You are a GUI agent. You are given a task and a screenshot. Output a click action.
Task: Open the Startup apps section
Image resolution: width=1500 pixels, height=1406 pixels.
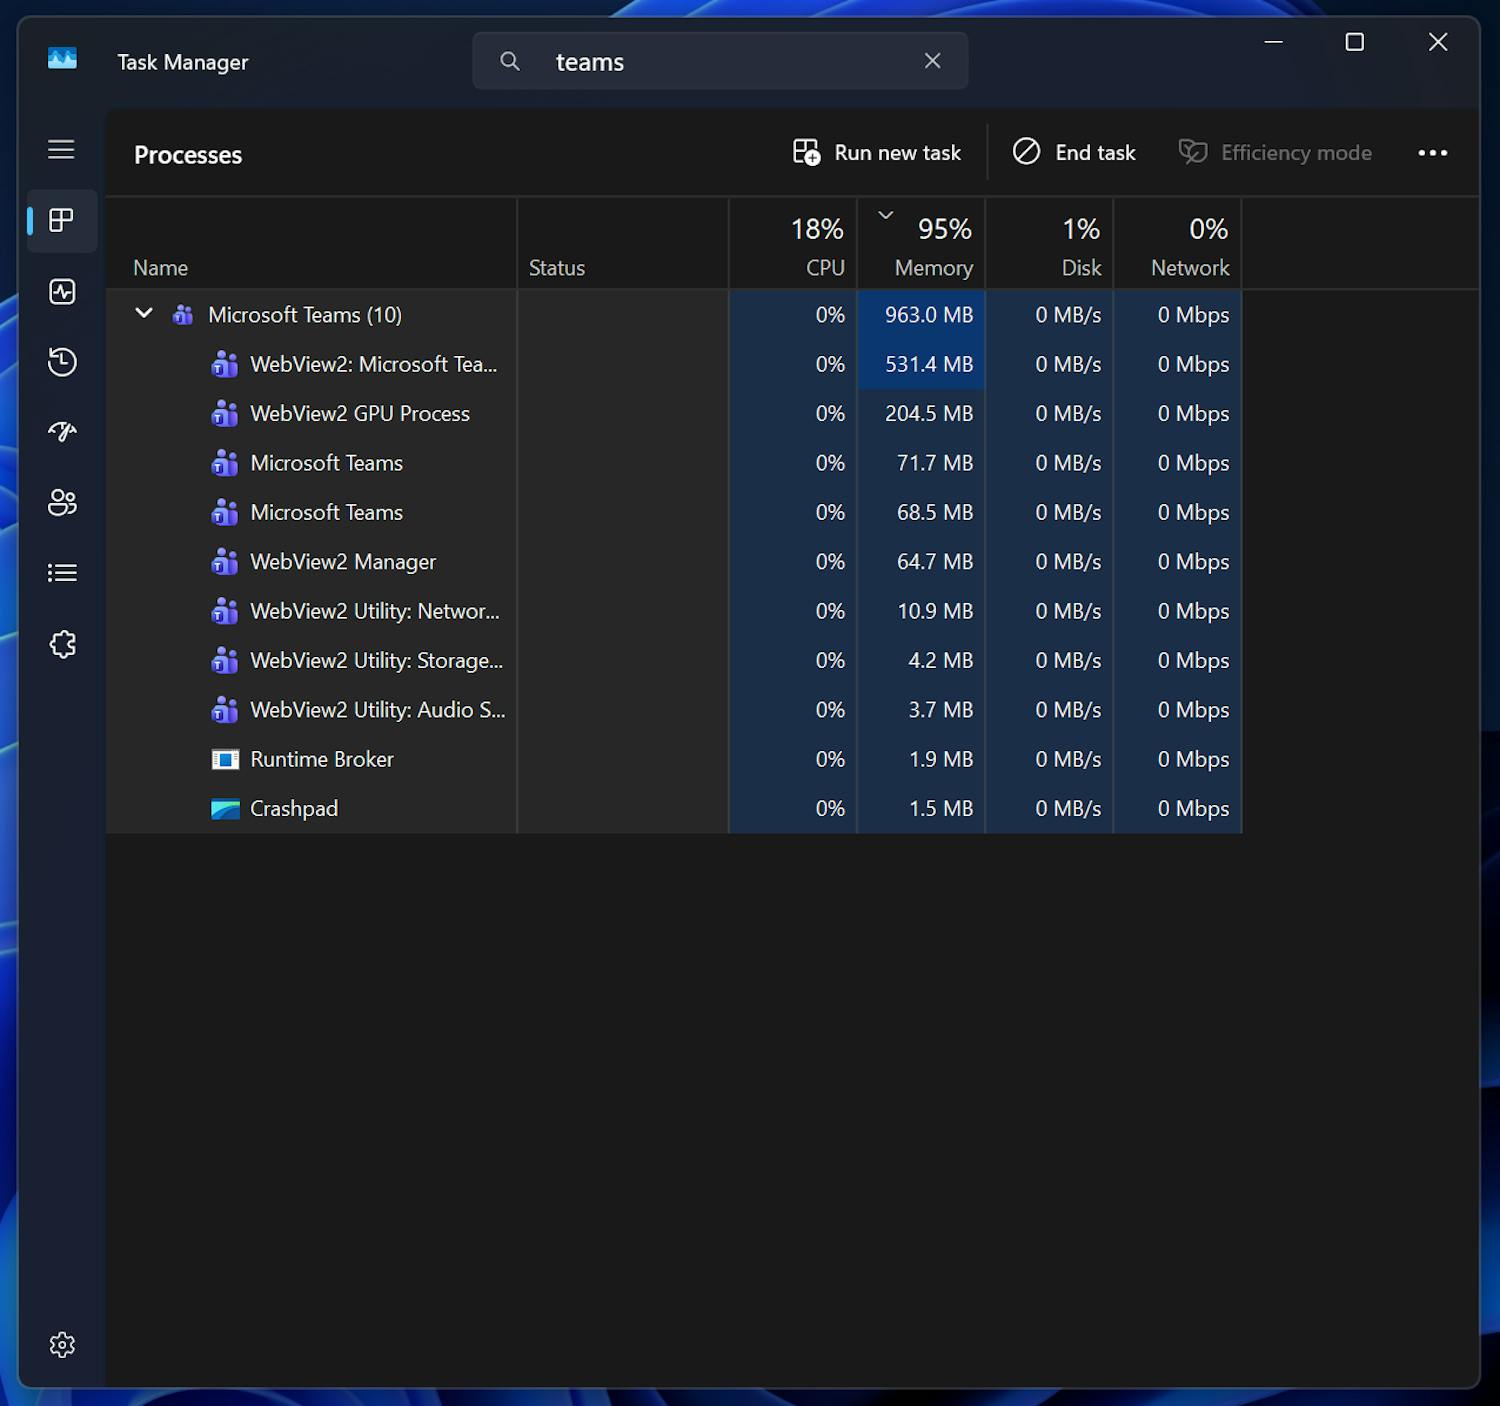coord(61,431)
